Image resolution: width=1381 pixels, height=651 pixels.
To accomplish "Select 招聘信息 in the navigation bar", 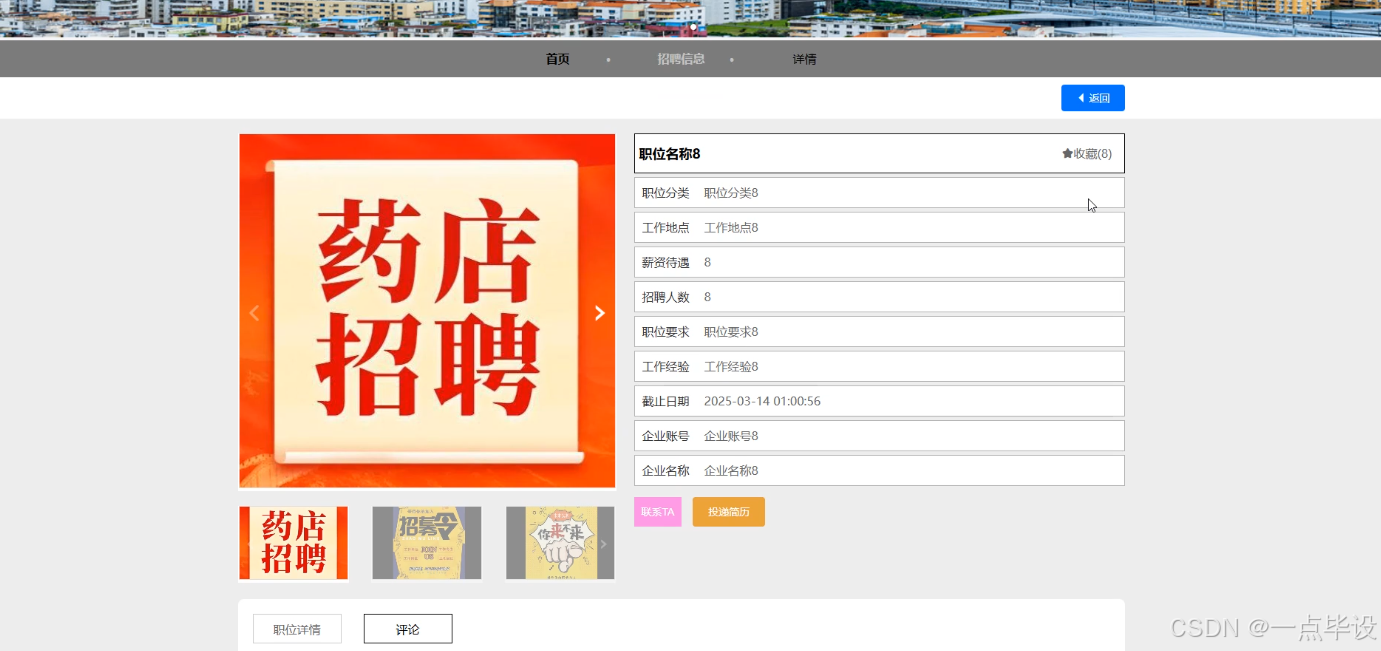I will tap(681, 59).
